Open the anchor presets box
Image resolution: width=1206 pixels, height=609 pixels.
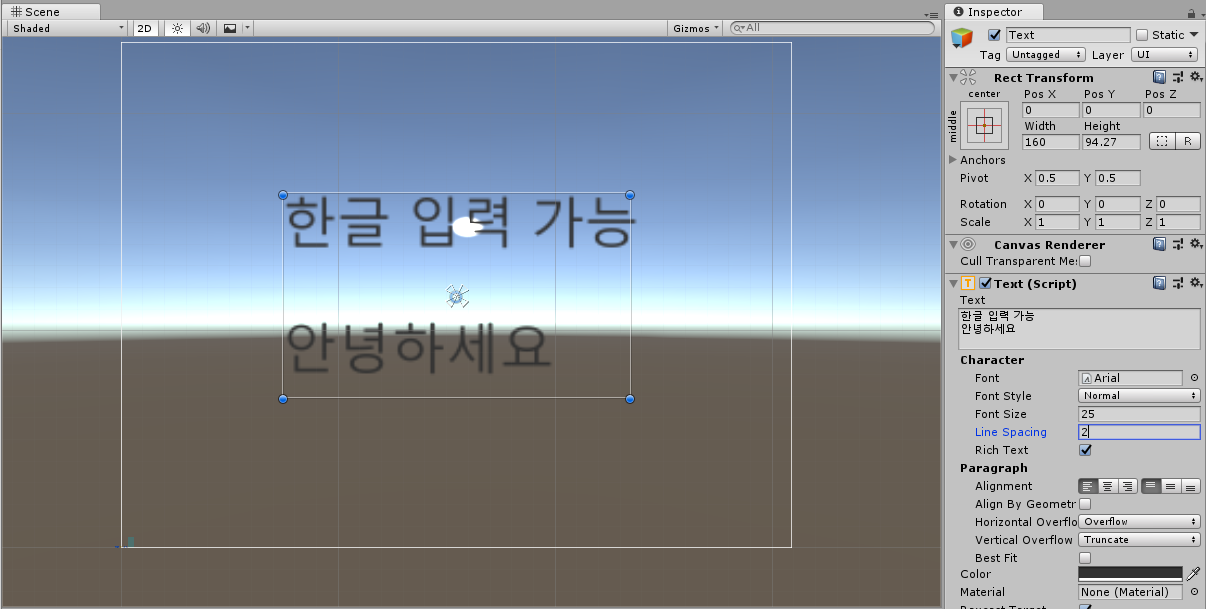tap(985, 125)
